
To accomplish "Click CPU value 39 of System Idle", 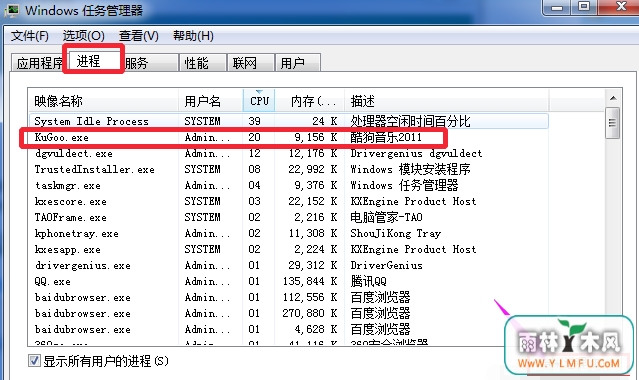I will point(254,121).
